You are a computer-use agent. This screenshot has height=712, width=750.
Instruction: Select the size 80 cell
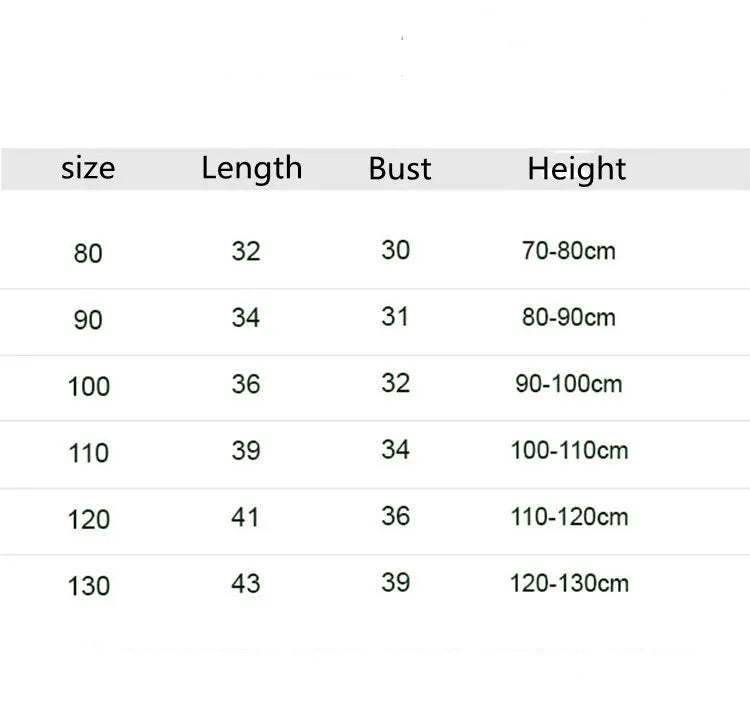[x=88, y=254]
